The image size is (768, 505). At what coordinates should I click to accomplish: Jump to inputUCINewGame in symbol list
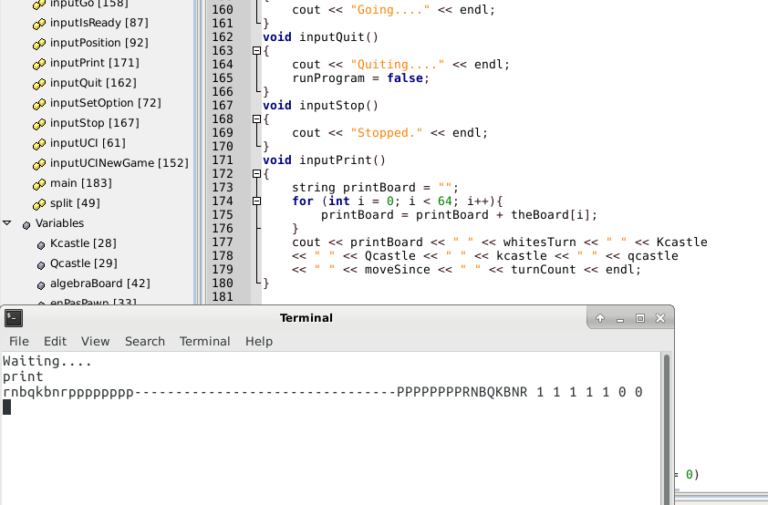click(x=118, y=163)
